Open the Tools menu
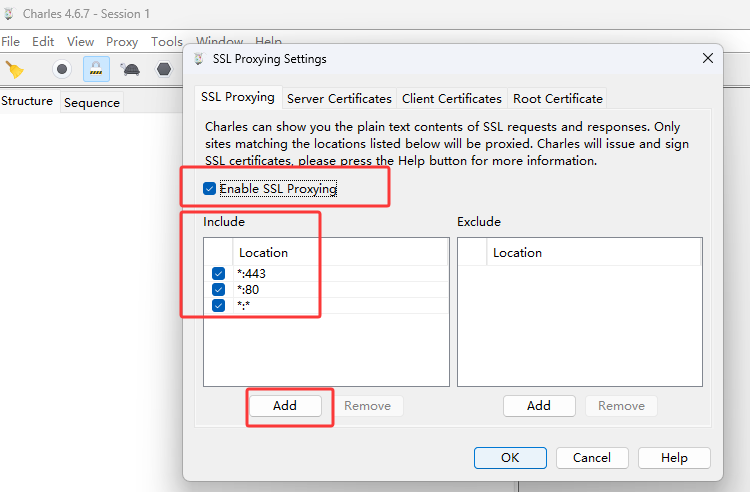The height and width of the screenshot is (492, 750). coord(167,42)
